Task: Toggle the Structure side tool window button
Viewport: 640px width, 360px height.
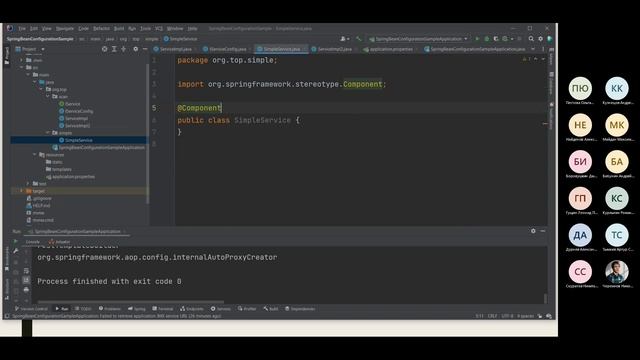Action: click(x=7, y=289)
